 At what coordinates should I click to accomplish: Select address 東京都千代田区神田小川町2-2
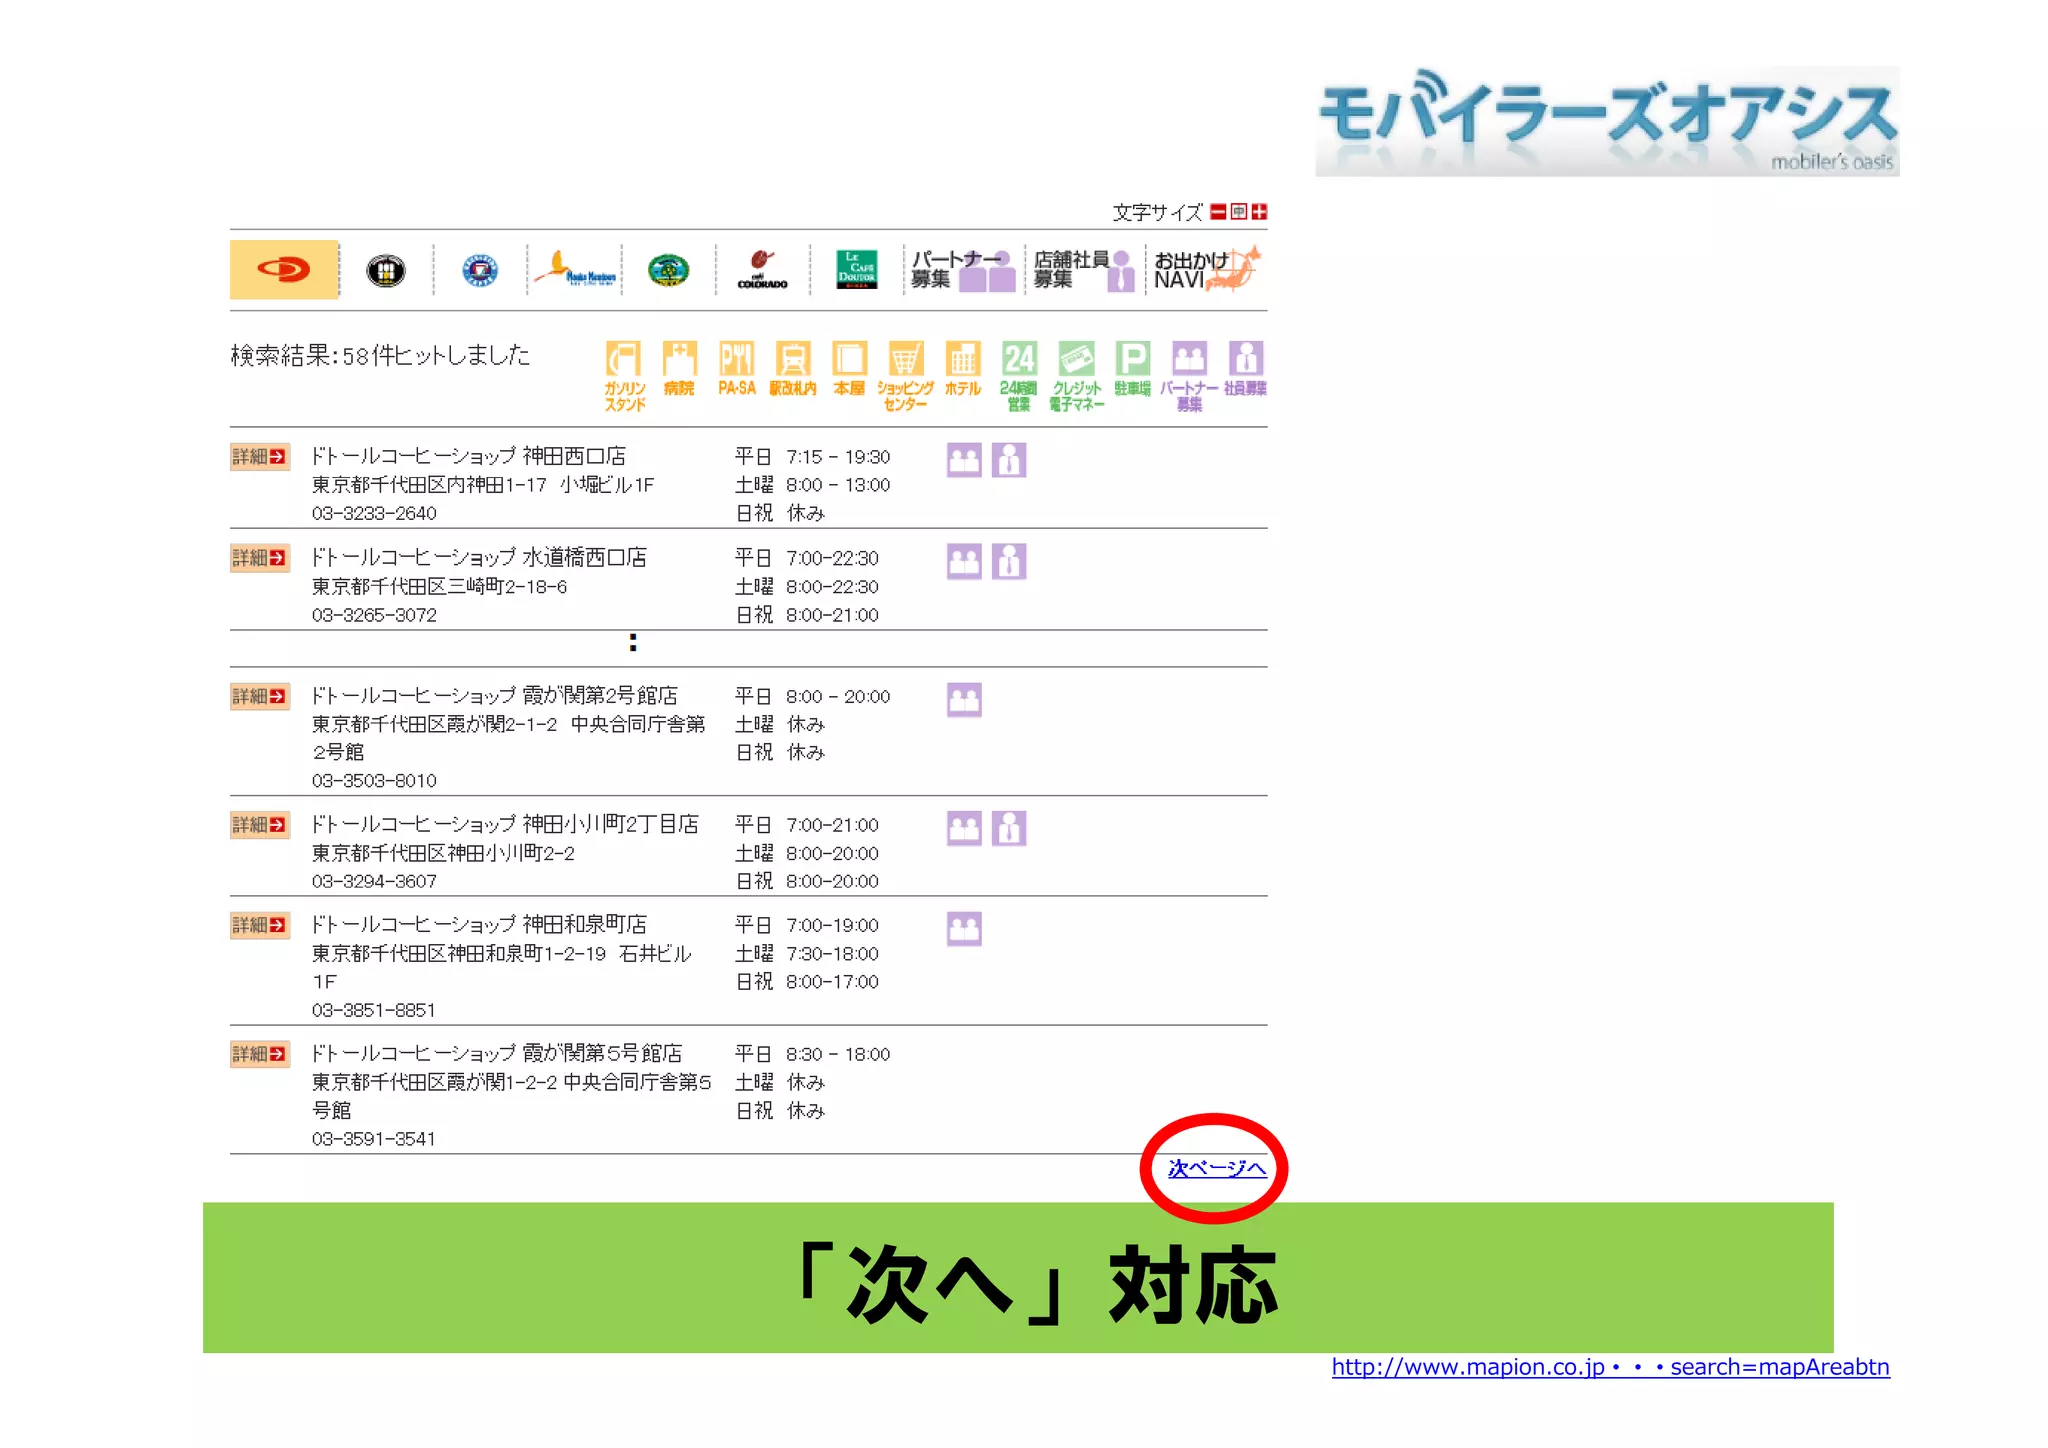(x=443, y=853)
